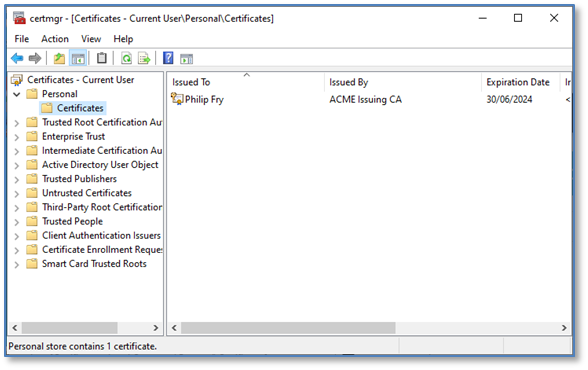Viewport: 588px width, 370px height.
Task: Collapse the Personal store node
Action: (16, 94)
